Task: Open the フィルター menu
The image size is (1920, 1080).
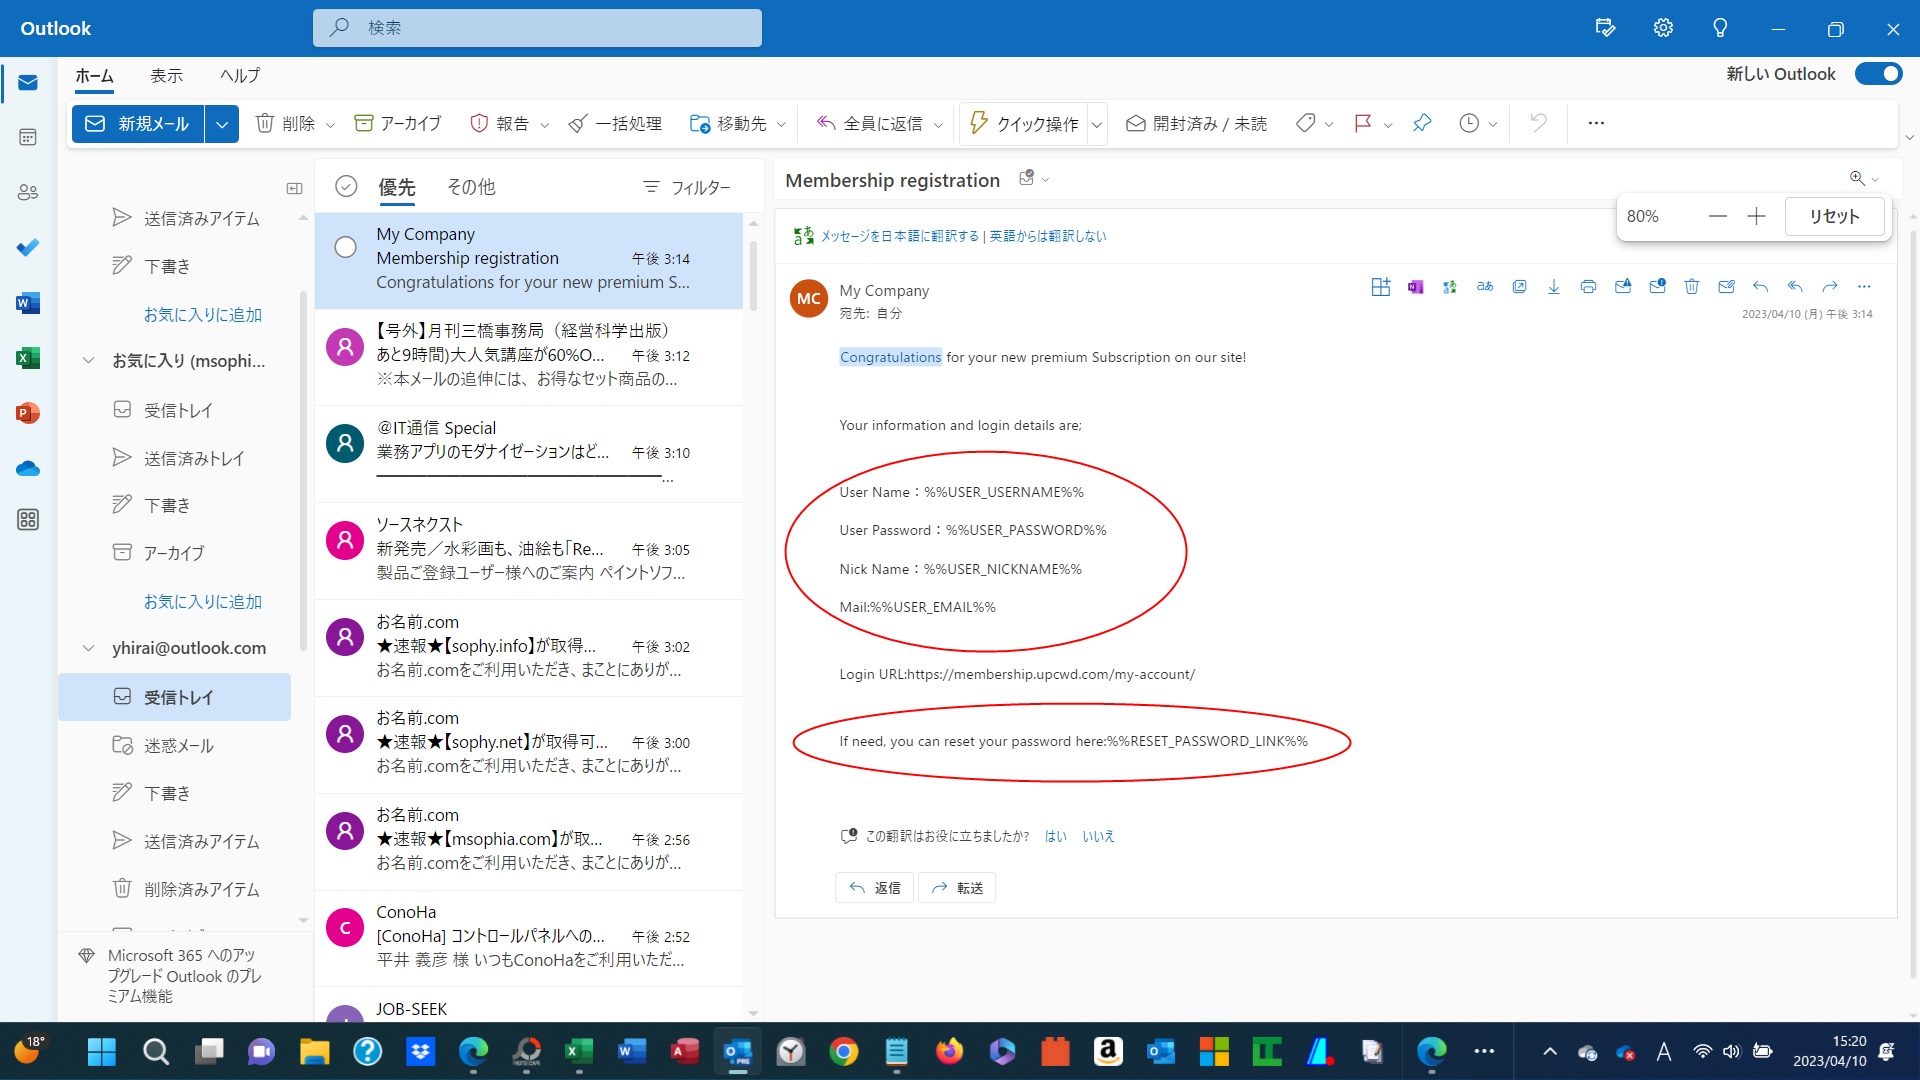Action: [686, 187]
